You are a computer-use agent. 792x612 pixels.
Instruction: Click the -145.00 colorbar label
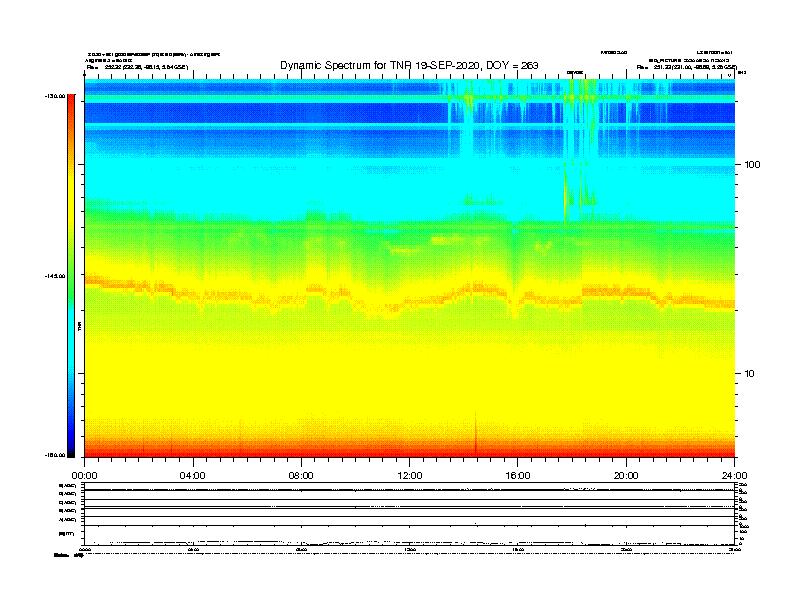tap(54, 276)
